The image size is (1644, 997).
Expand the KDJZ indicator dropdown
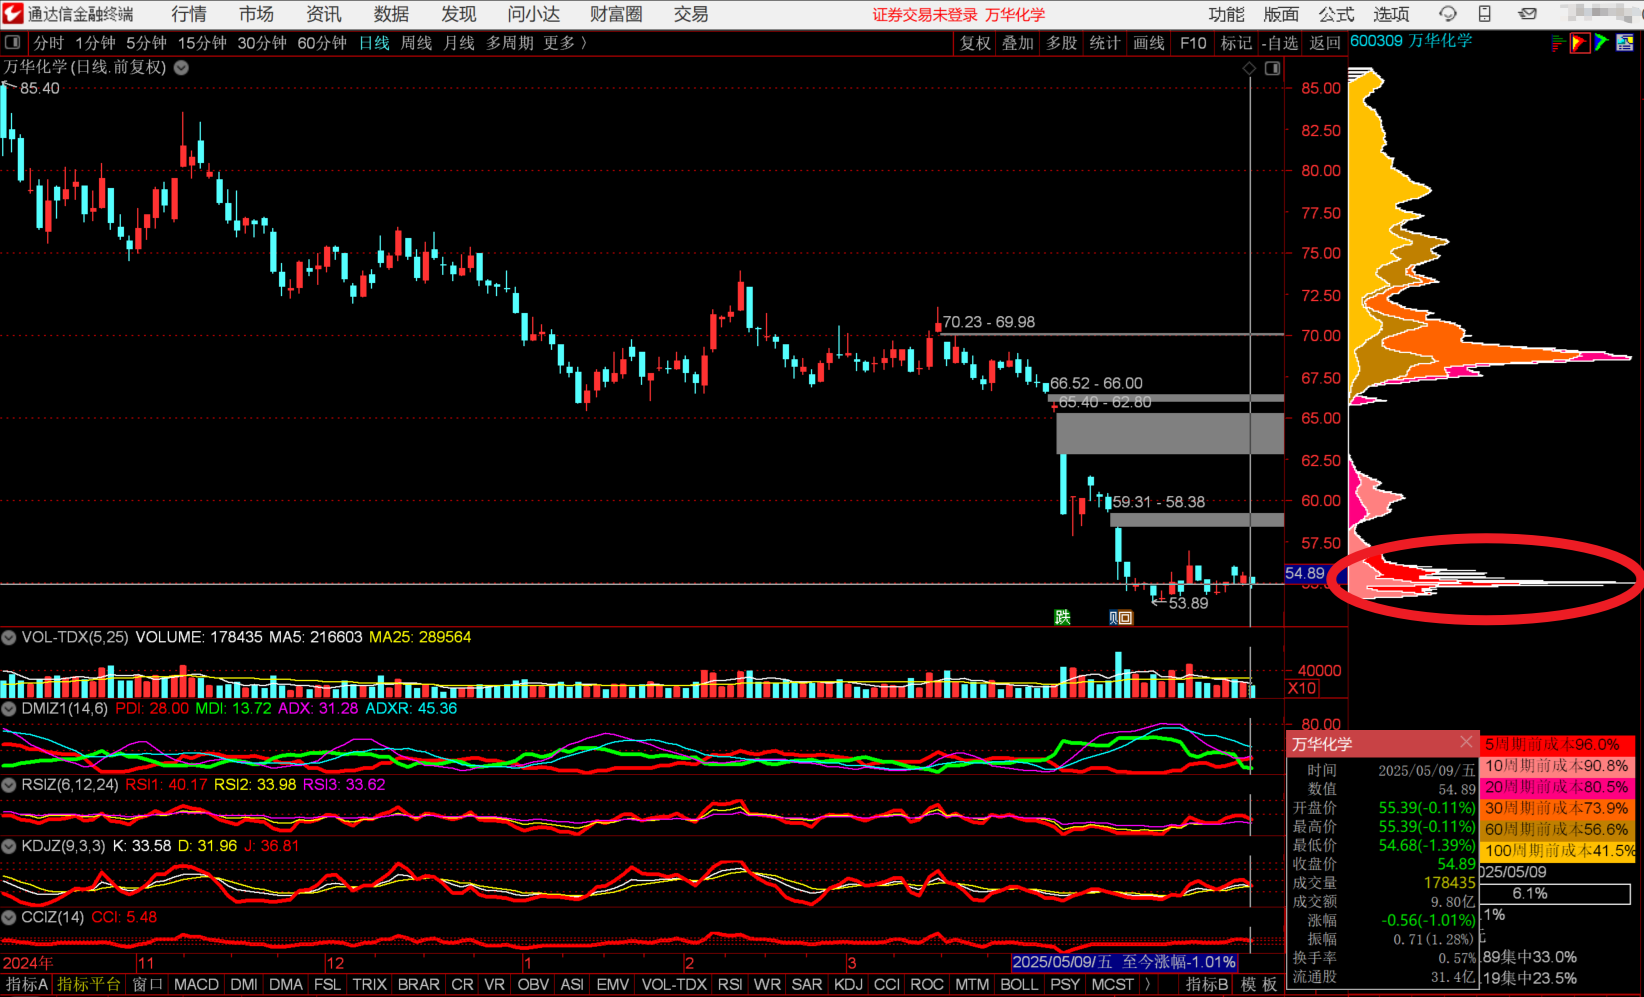[9, 846]
